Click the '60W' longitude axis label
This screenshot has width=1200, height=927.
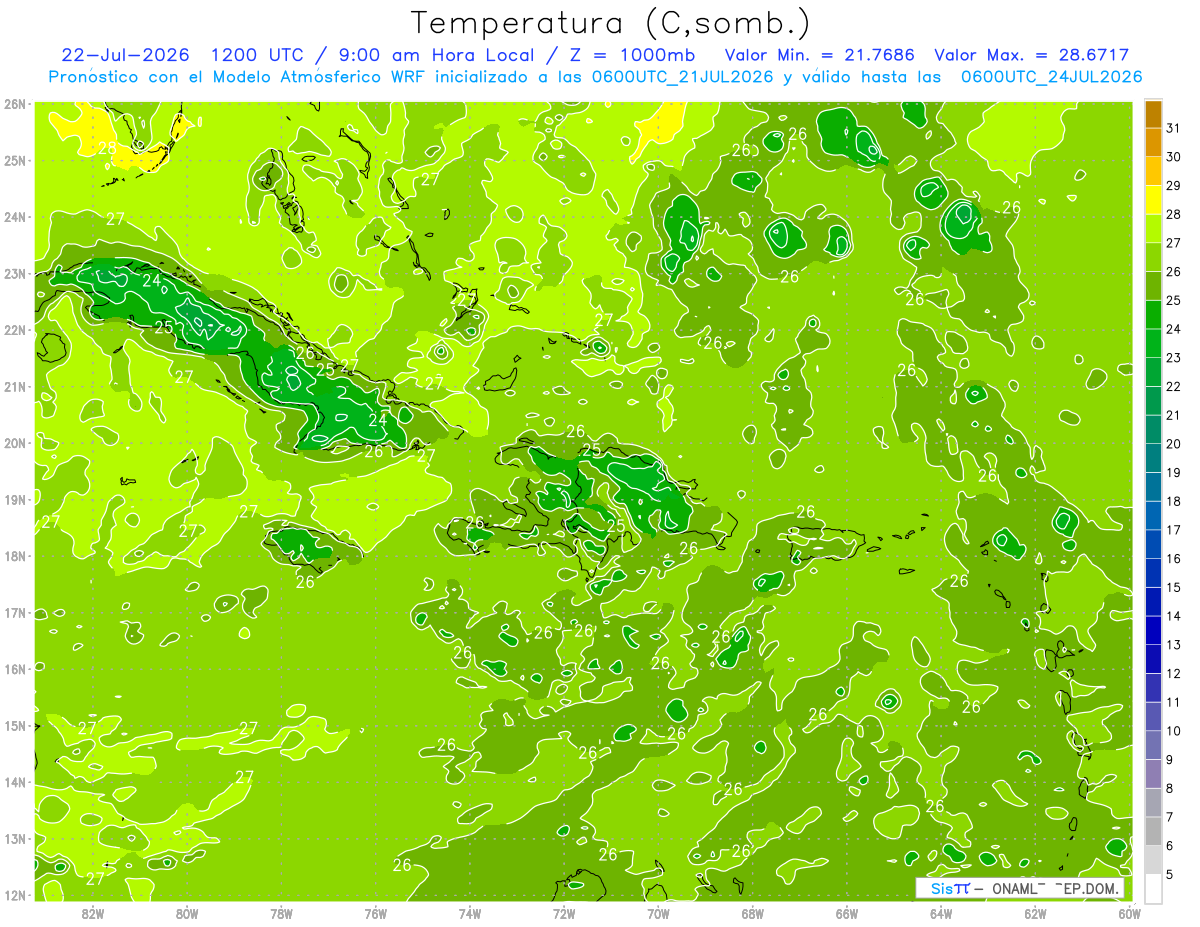[1129, 912]
